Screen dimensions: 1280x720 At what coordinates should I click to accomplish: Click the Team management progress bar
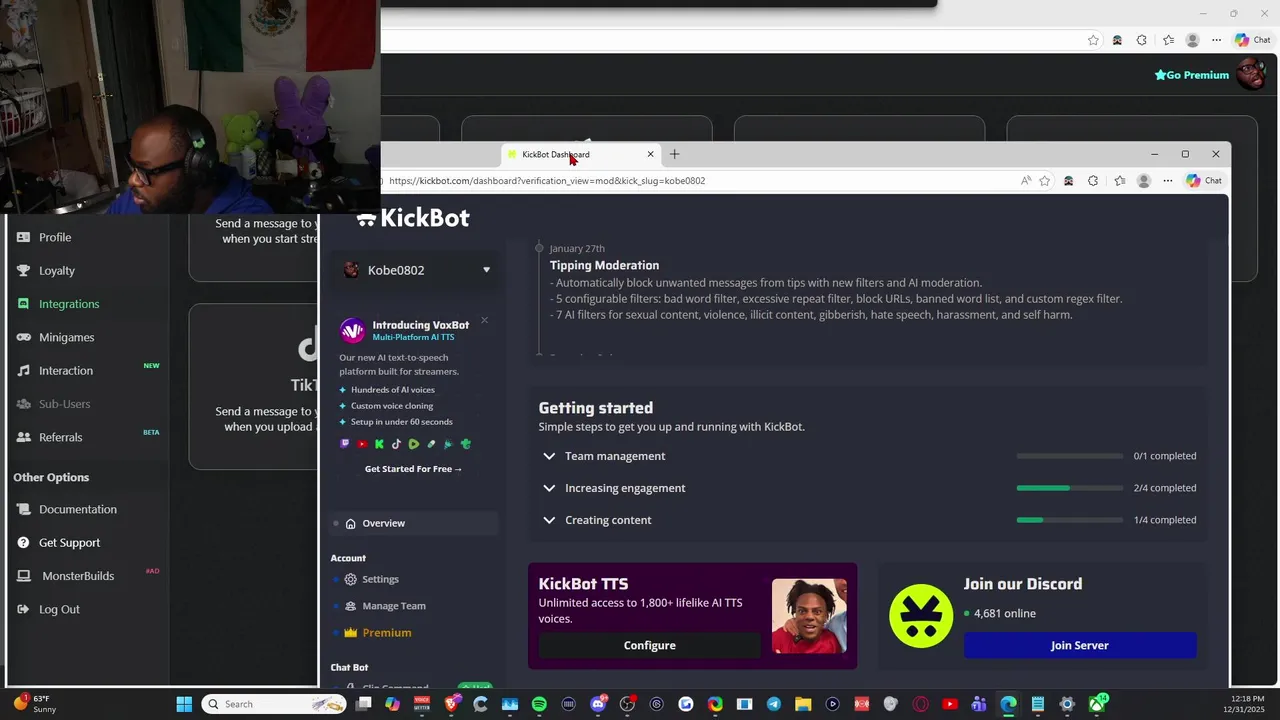pyautogui.click(x=1069, y=456)
